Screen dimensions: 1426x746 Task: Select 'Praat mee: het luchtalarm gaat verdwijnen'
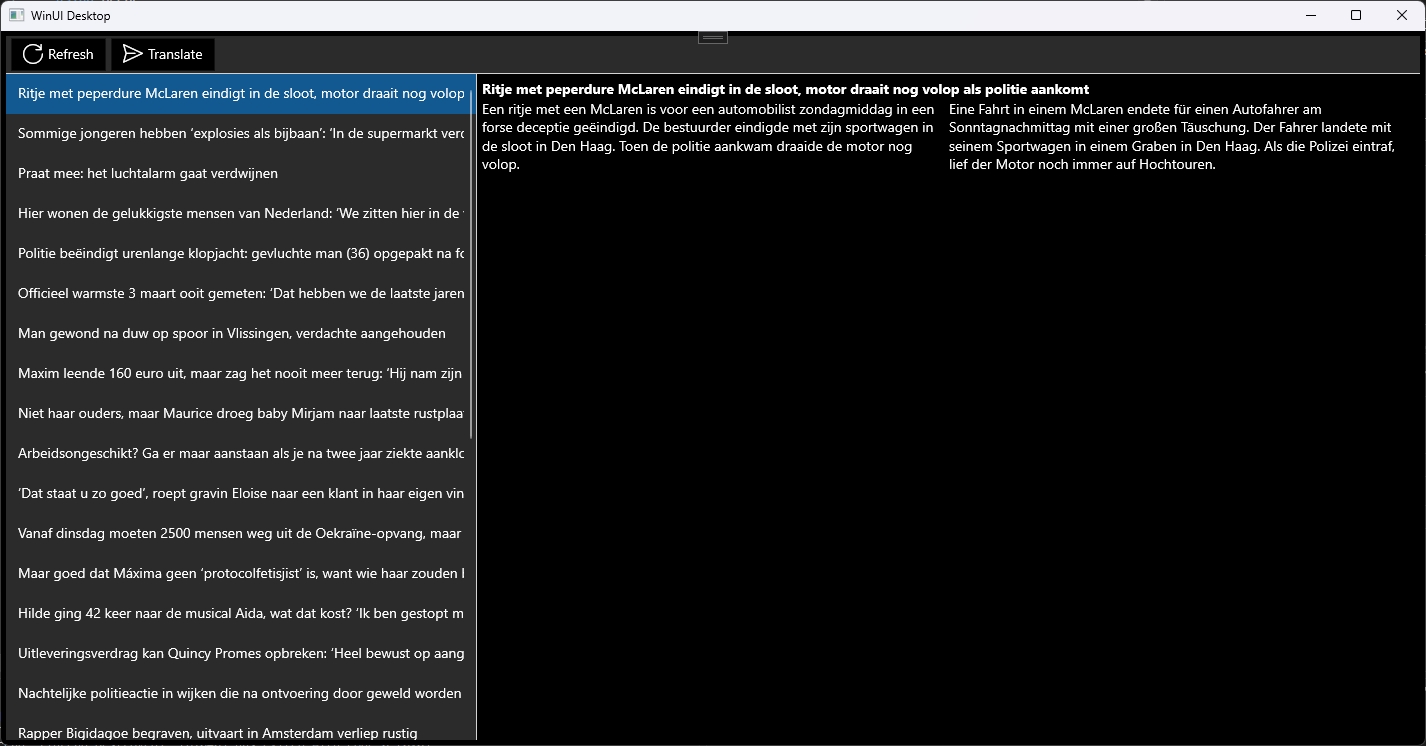240,173
